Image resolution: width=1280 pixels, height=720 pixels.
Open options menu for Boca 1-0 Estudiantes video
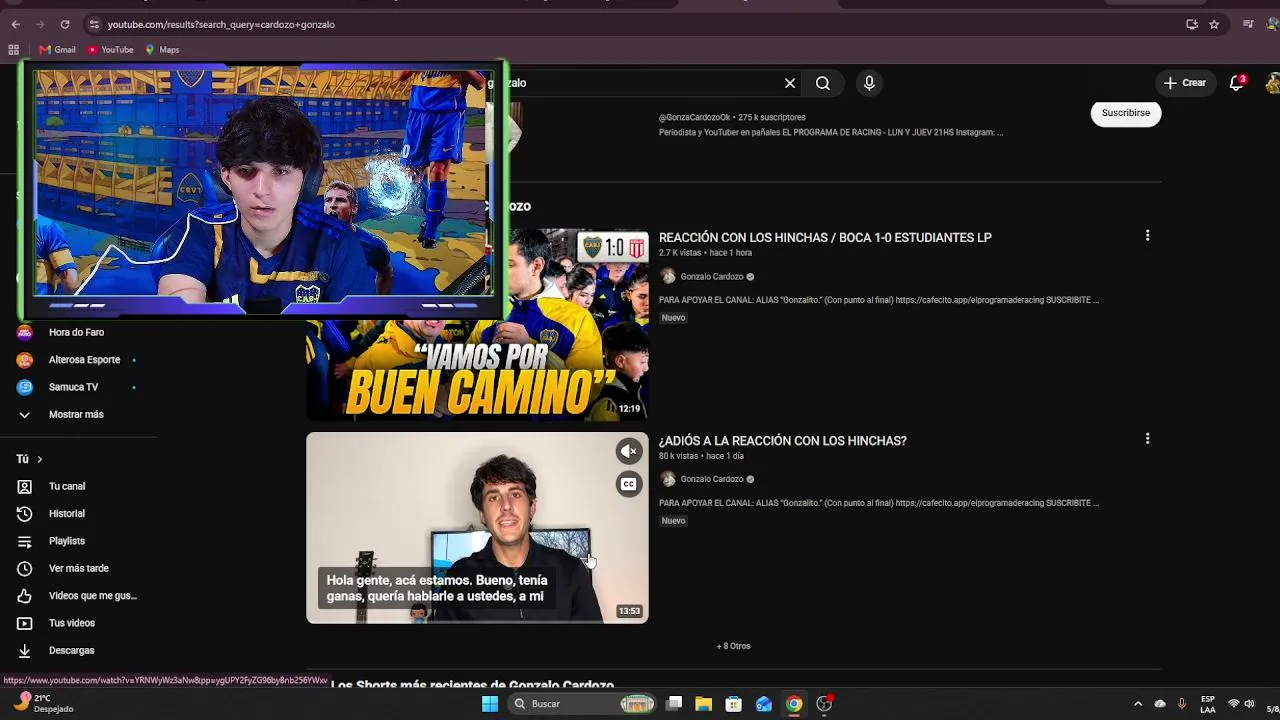tap(1147, 236)
